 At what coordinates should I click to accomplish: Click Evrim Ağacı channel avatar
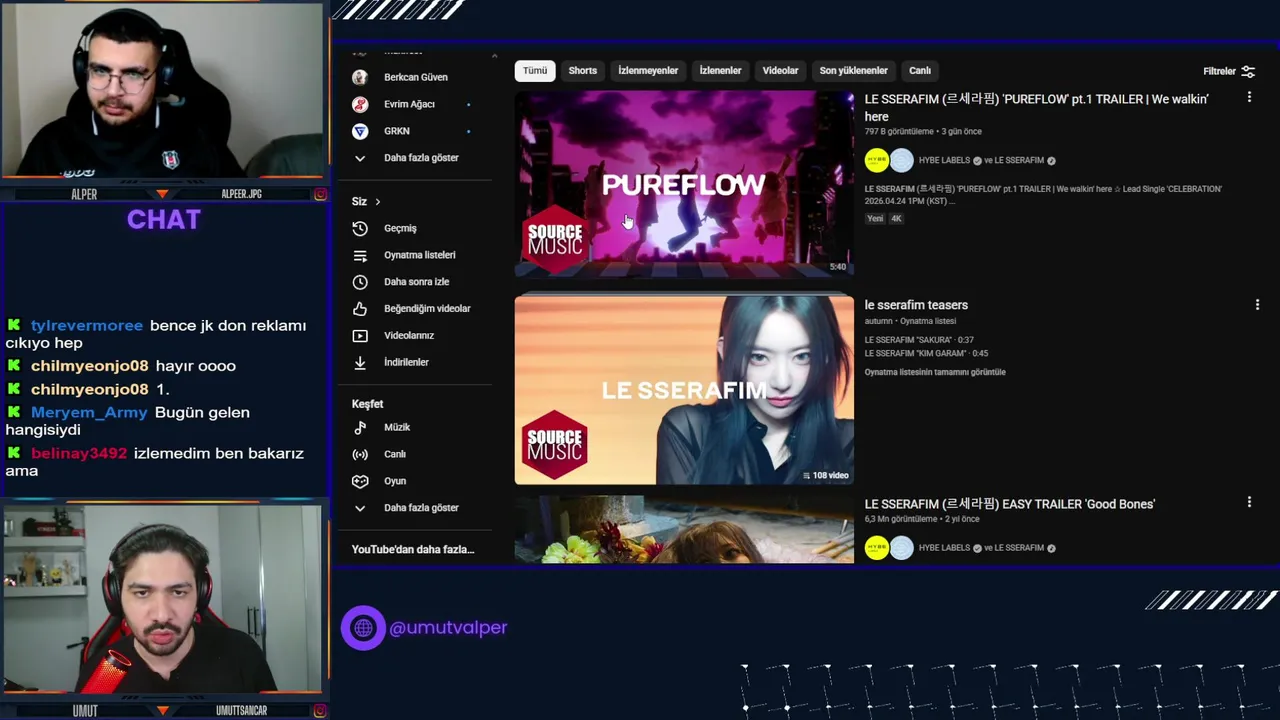point(360,104)
